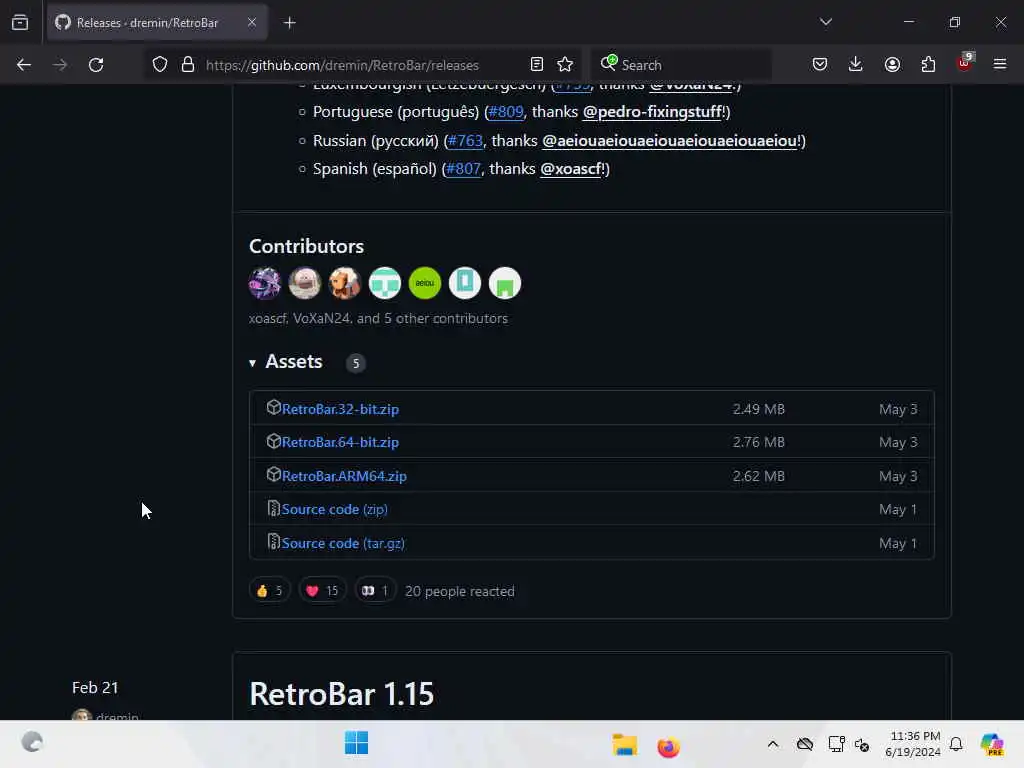Bookmark this page with the star
The image size is (1024, 768).
click(565, 65)
